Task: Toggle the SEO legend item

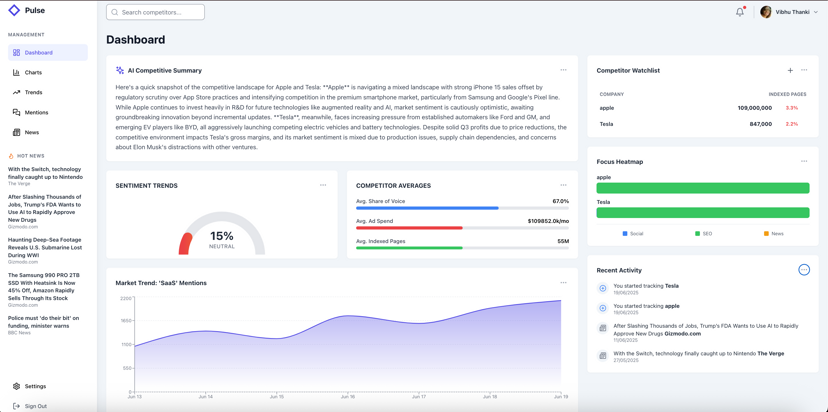Action: pos(703,233)
